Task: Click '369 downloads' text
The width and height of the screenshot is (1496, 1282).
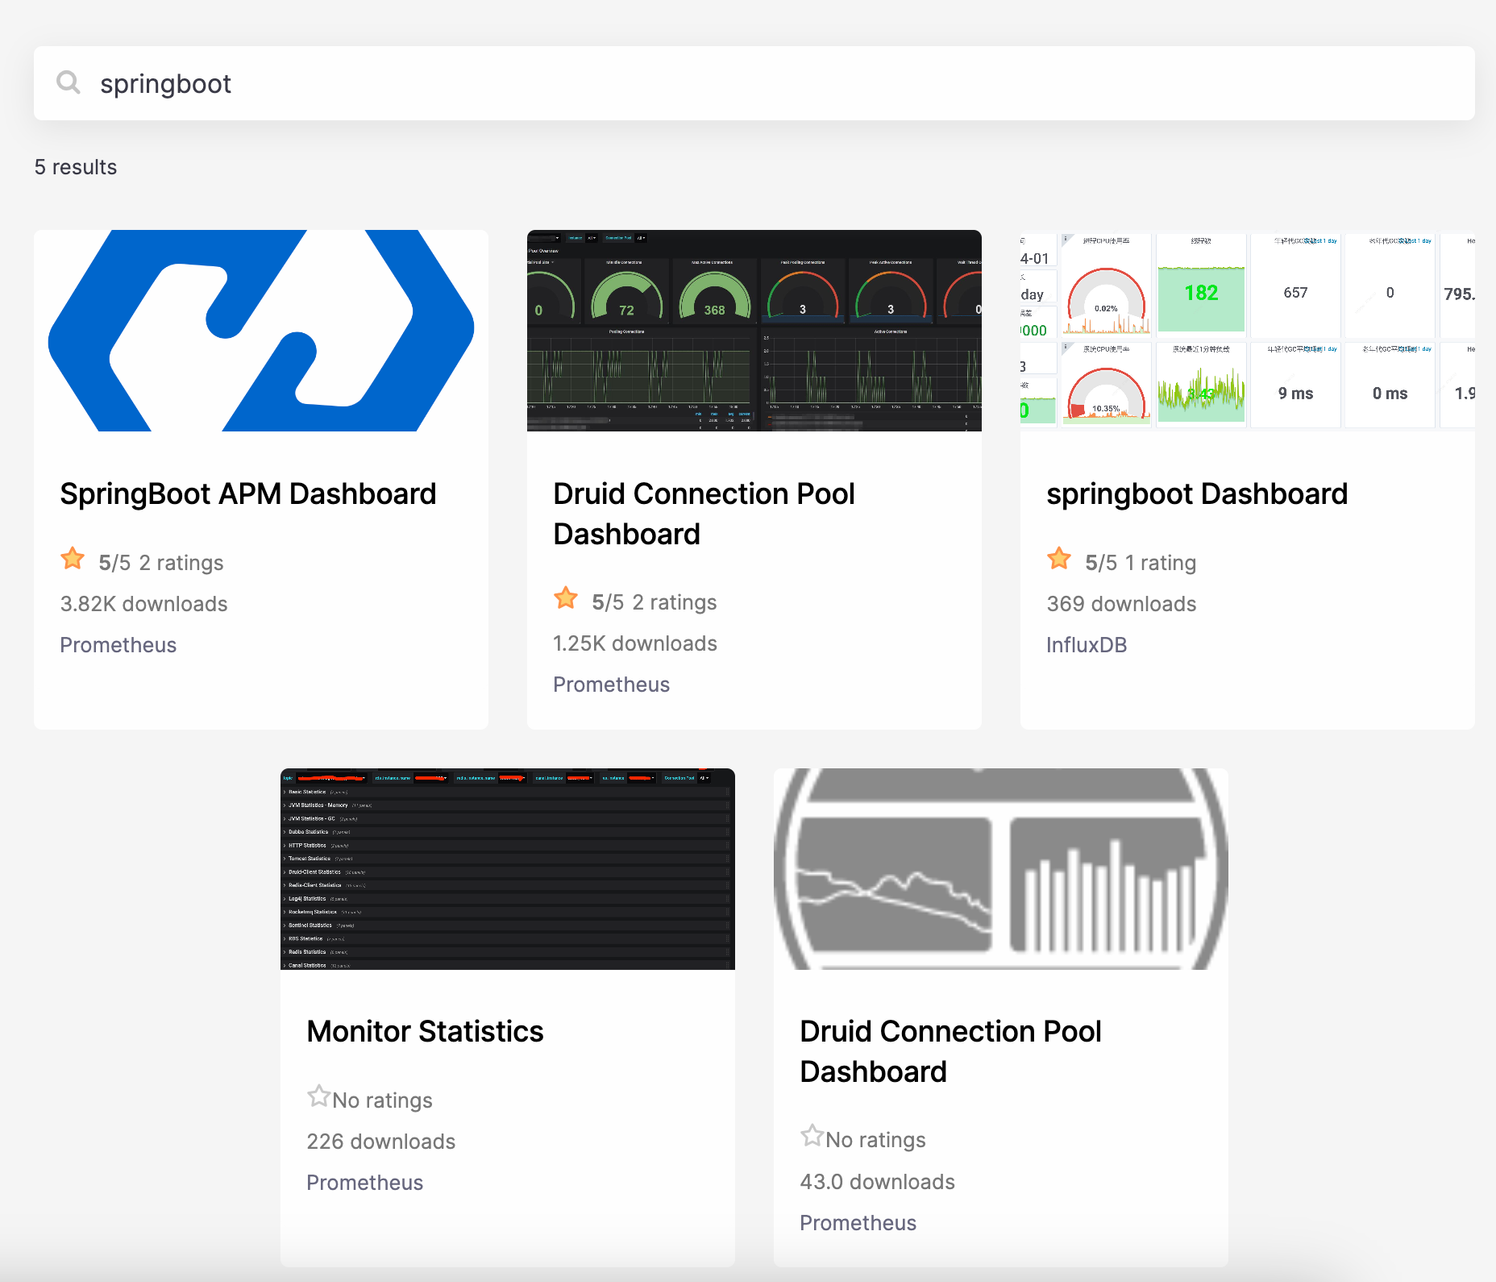Action: [x=1121, y=604]
